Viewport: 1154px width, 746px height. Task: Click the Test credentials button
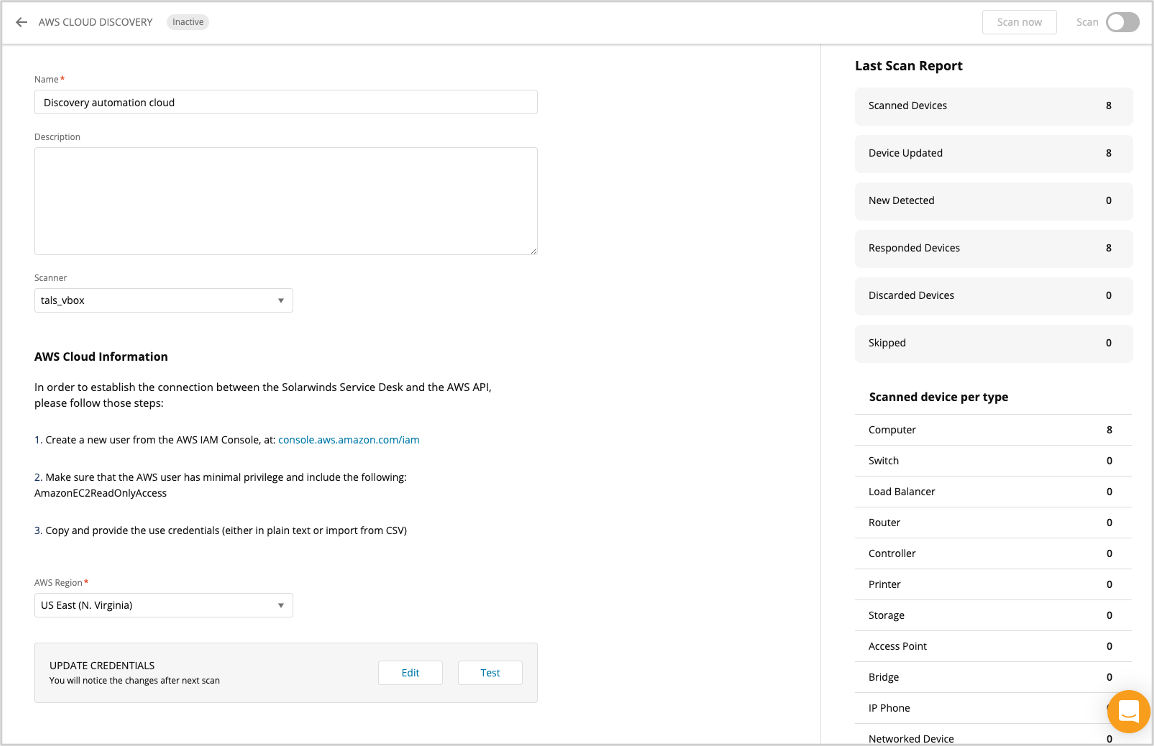(490, 672)
